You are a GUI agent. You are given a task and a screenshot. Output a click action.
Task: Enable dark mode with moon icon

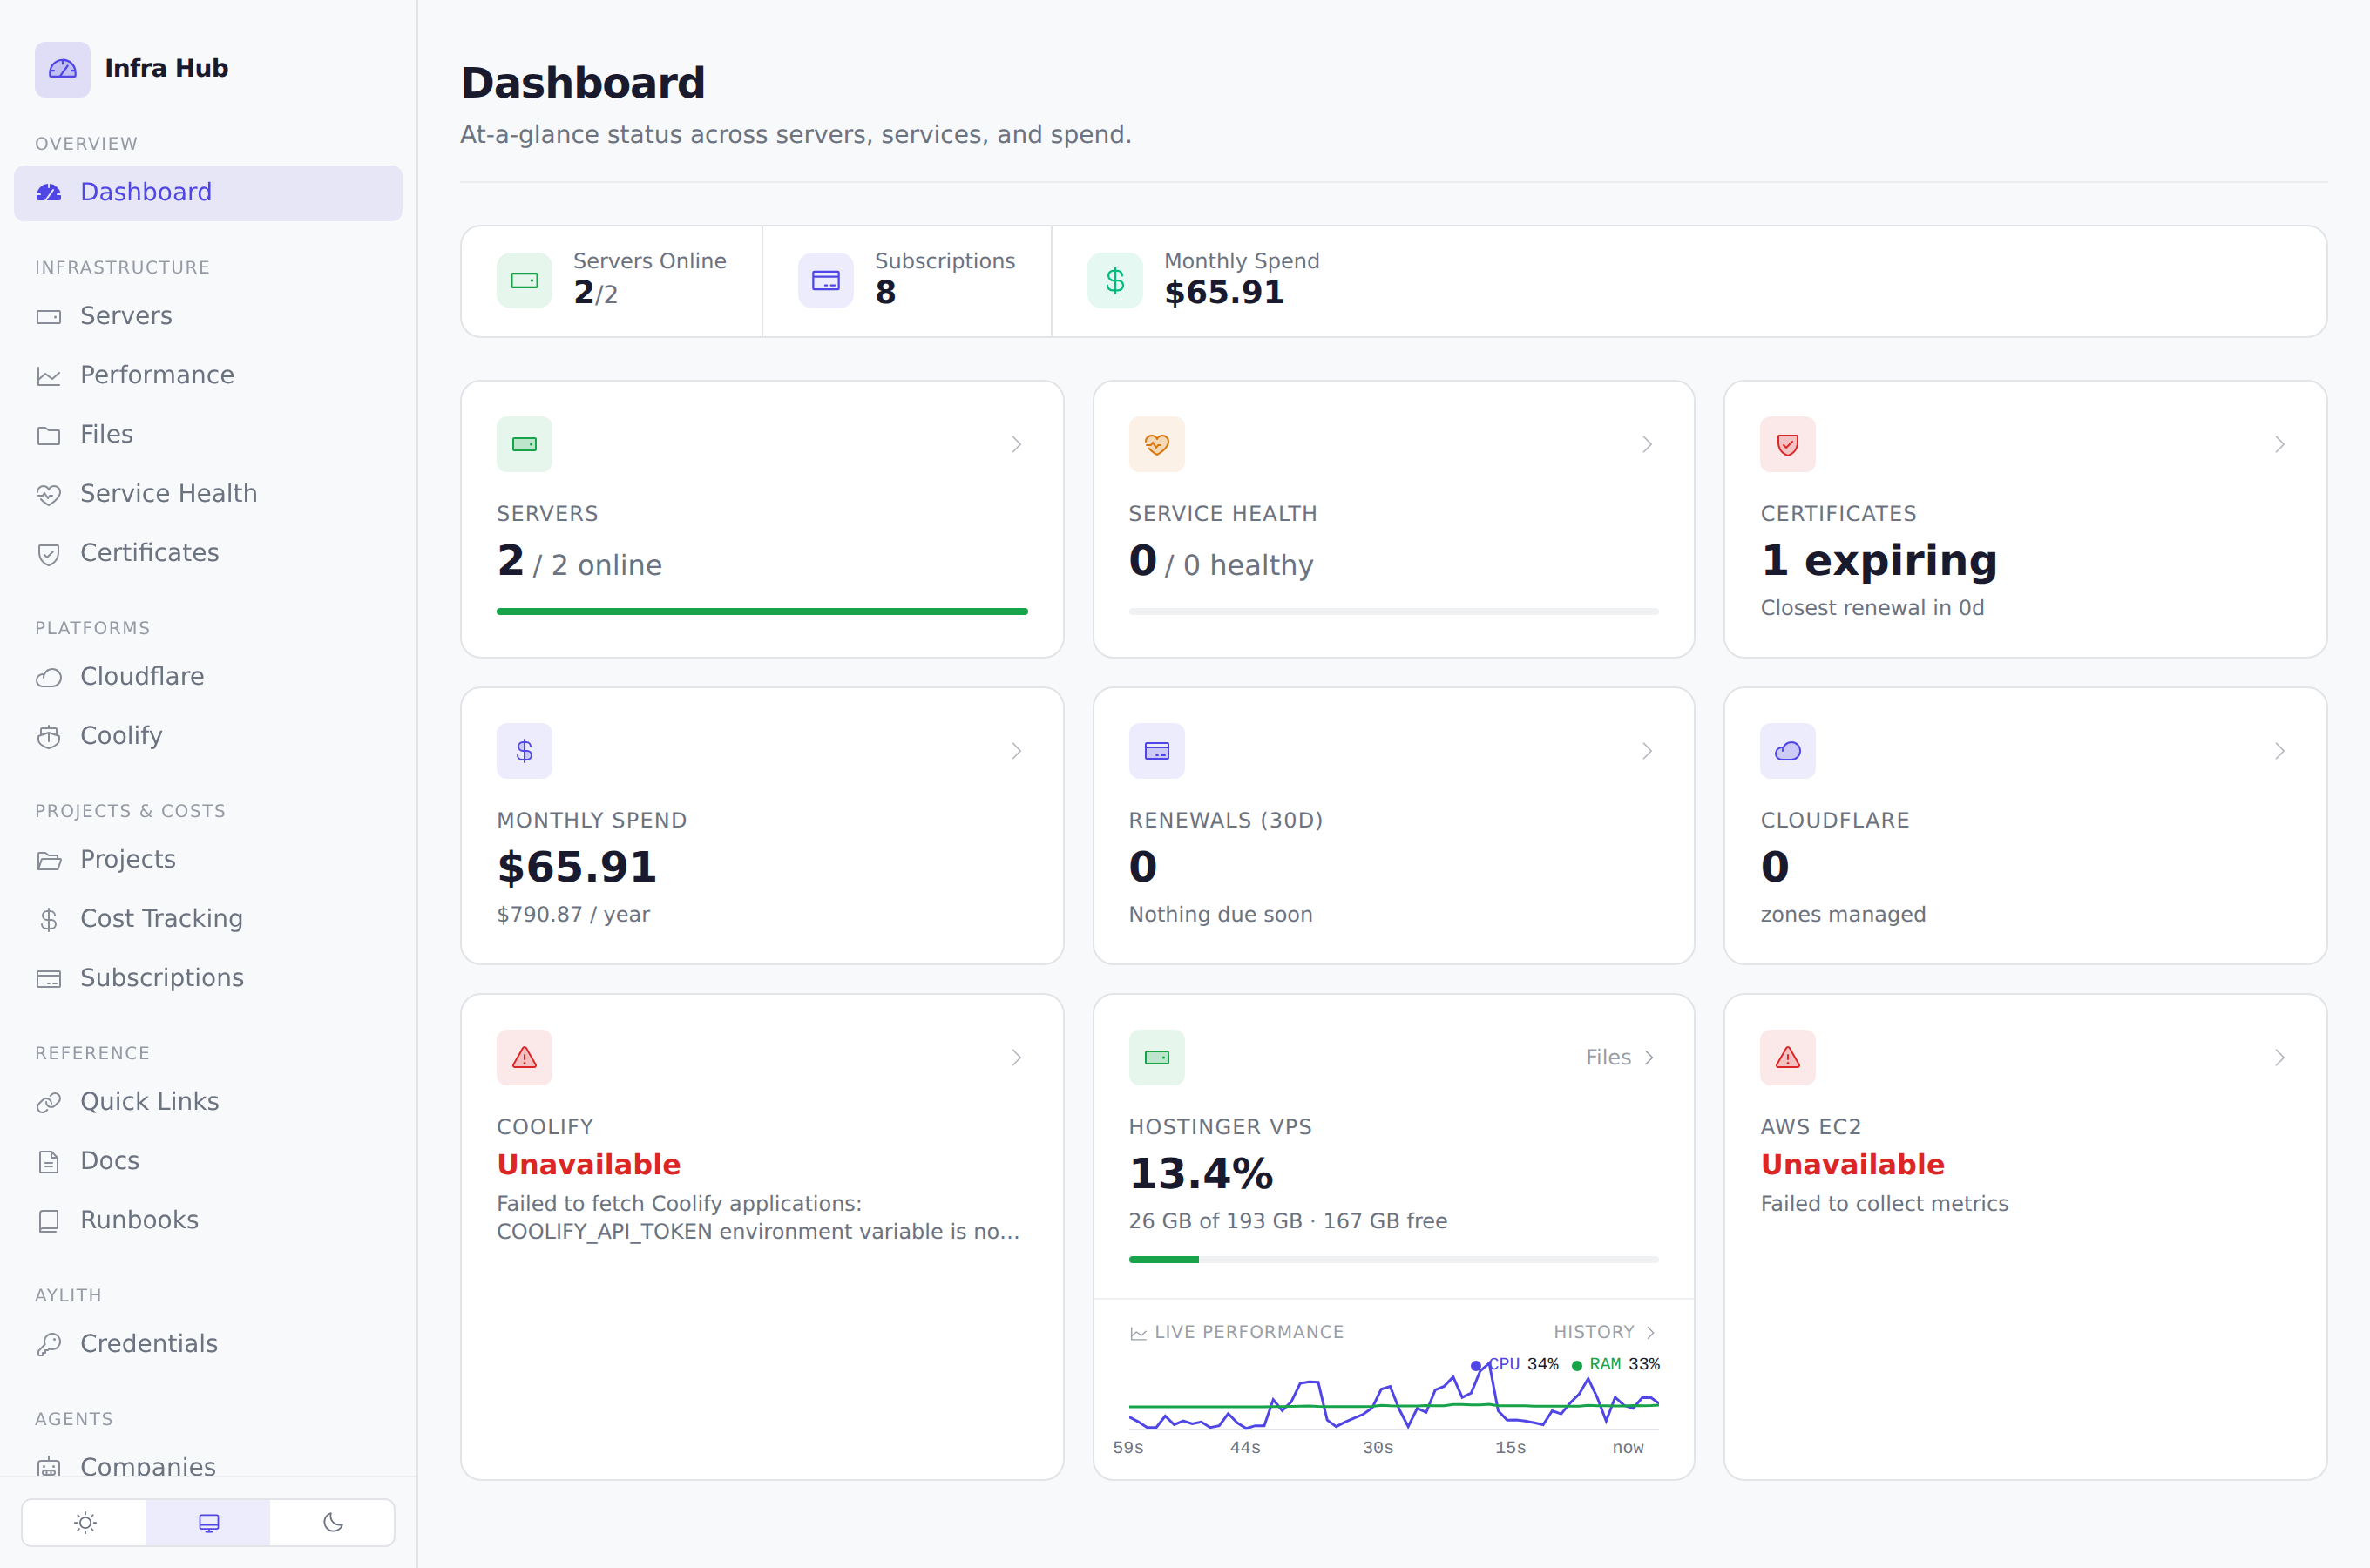click(333, 1523)
